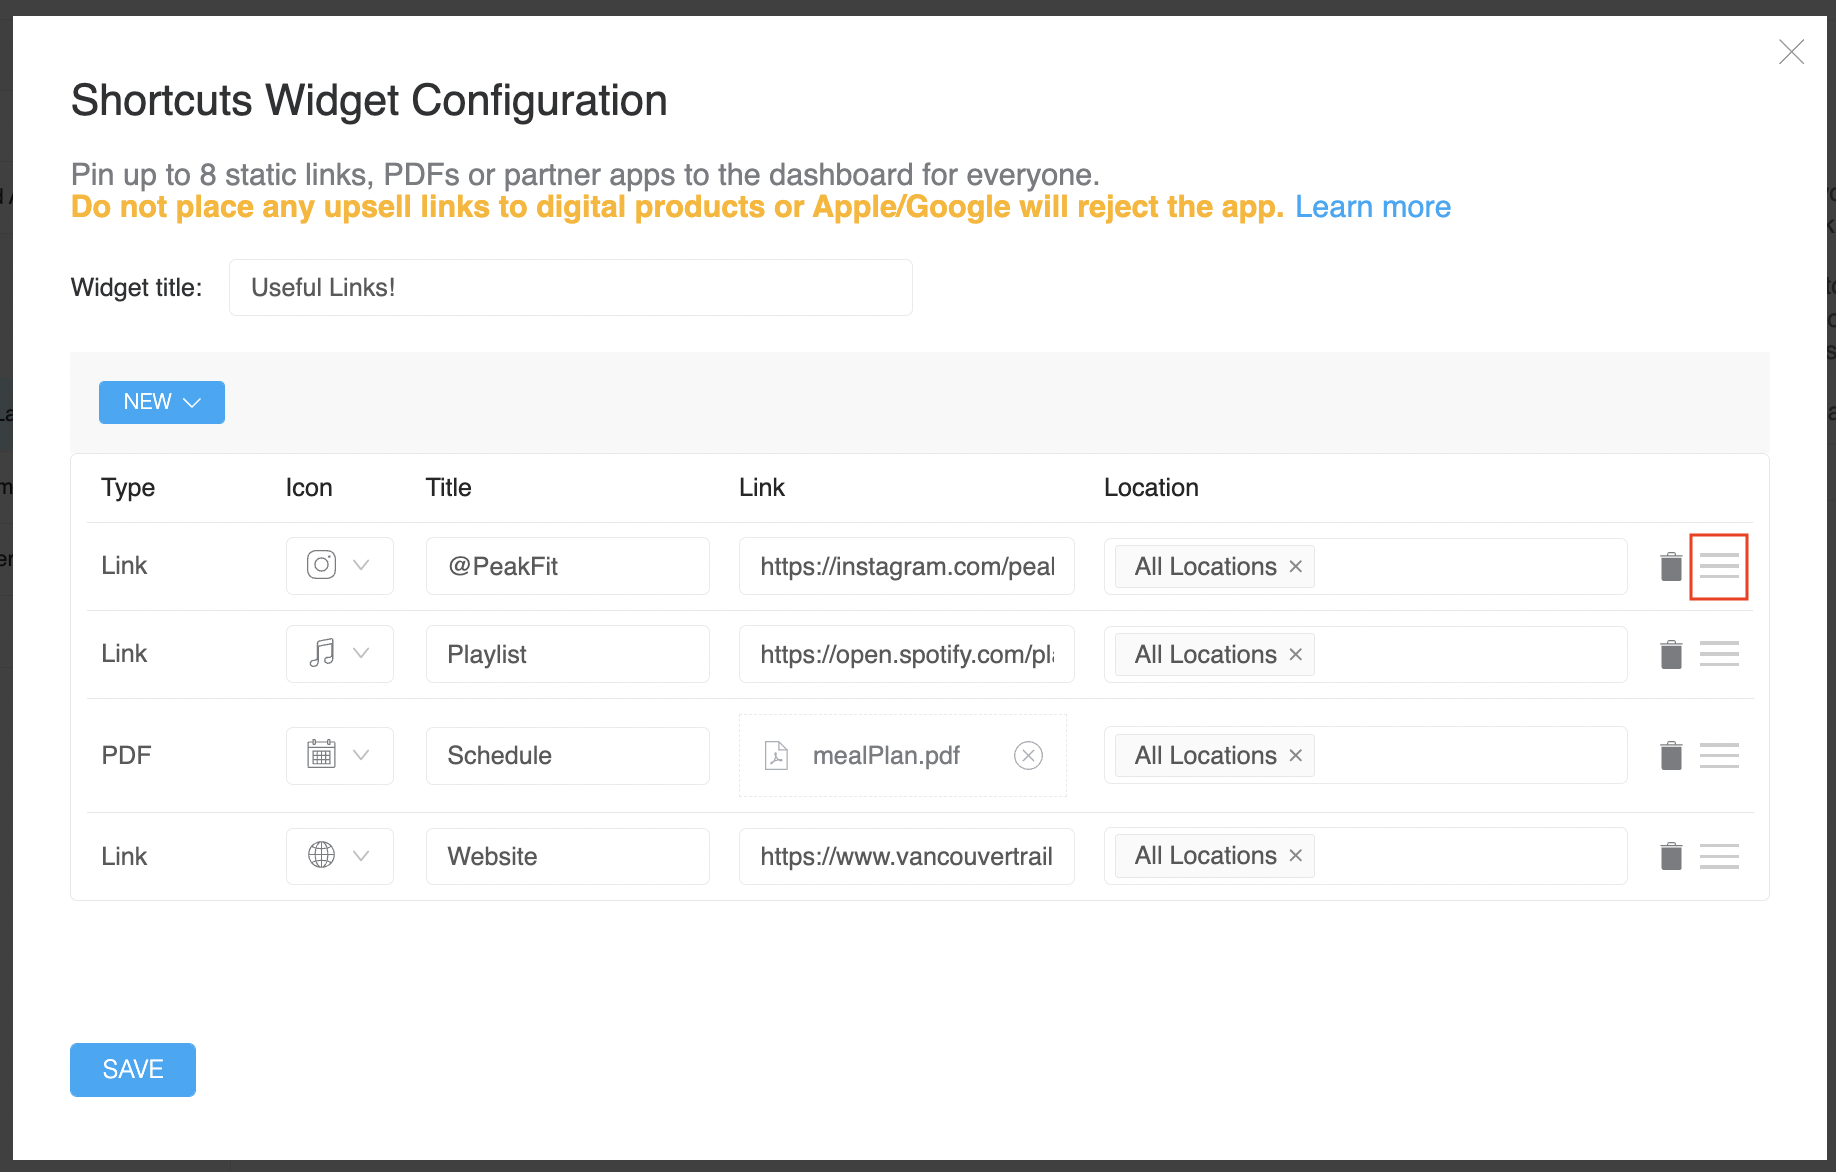Click the mealPlan.pdf file name
This screenshot has width=1836, height=1172.
click(886, 756)
